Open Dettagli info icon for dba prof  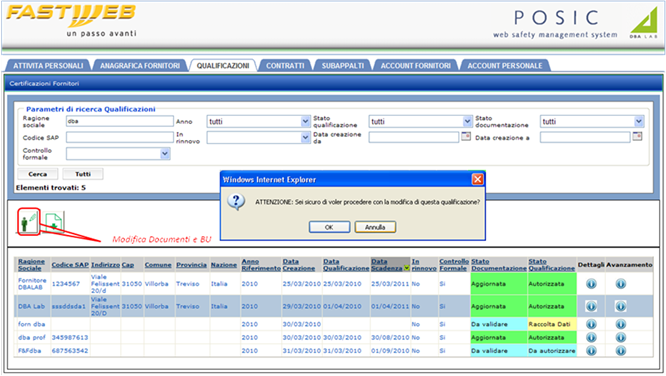tap(591, 337)
